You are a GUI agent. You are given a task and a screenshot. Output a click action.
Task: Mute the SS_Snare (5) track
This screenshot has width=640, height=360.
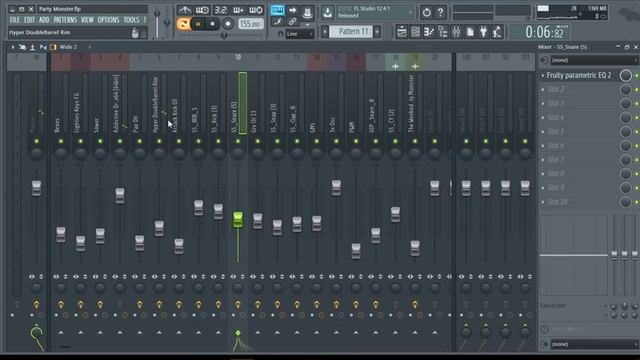tap(238, 141)
